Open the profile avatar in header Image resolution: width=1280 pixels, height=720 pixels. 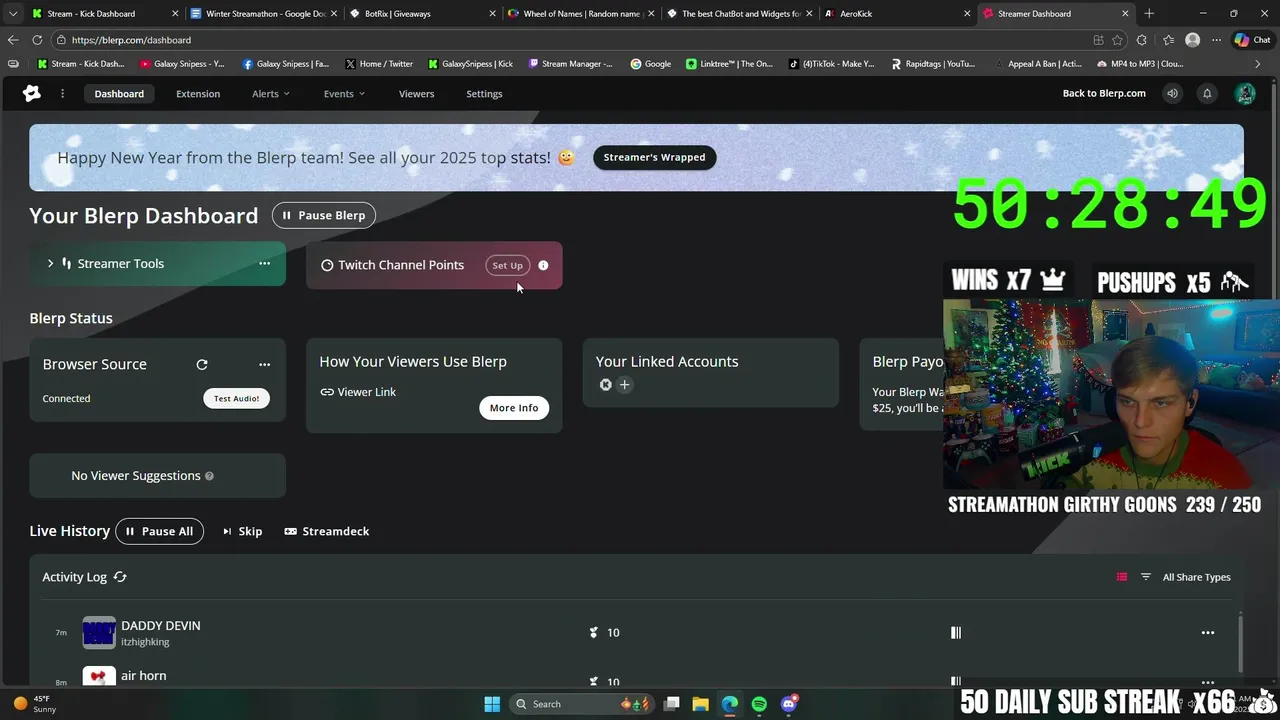pos(1245,93)
